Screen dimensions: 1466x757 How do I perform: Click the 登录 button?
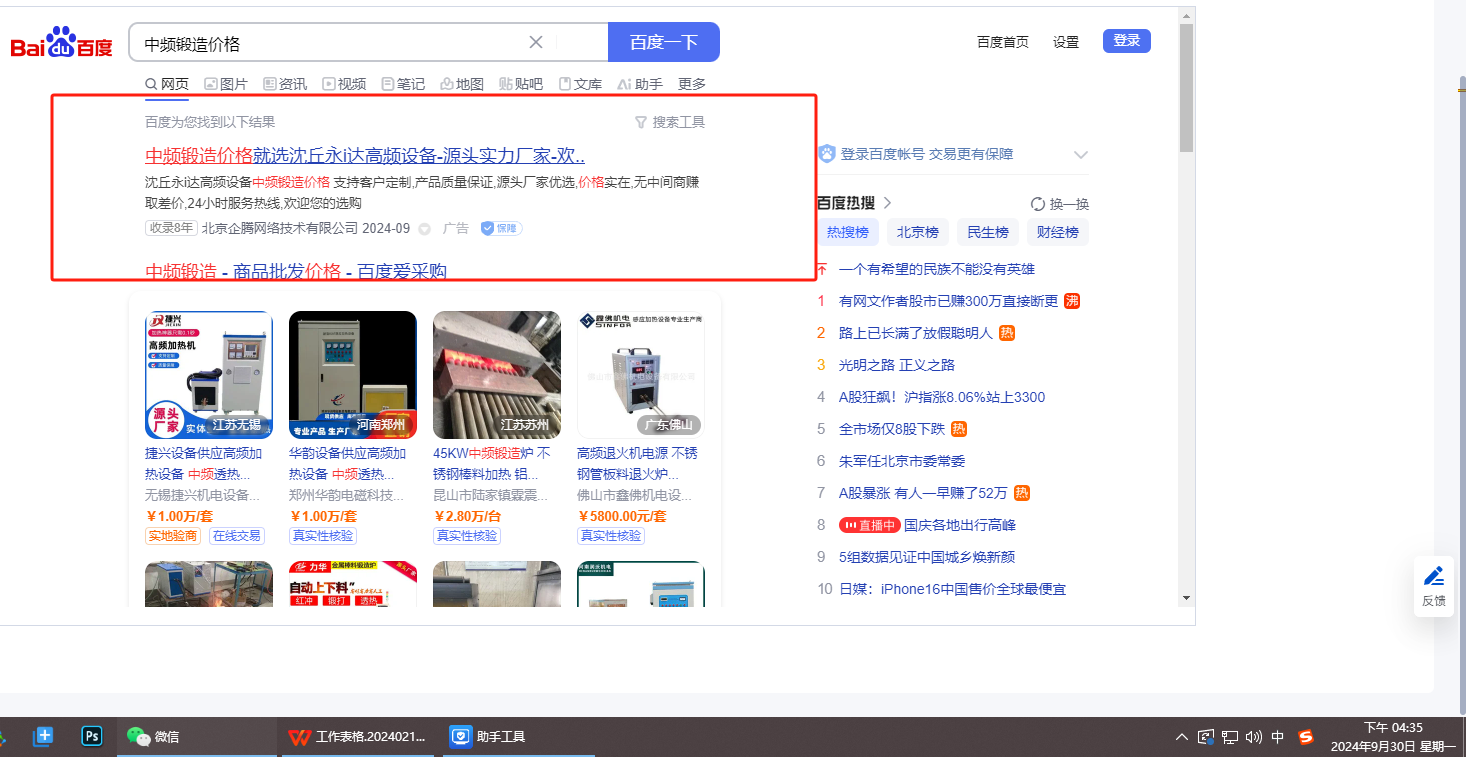[x=1127, y=41]
